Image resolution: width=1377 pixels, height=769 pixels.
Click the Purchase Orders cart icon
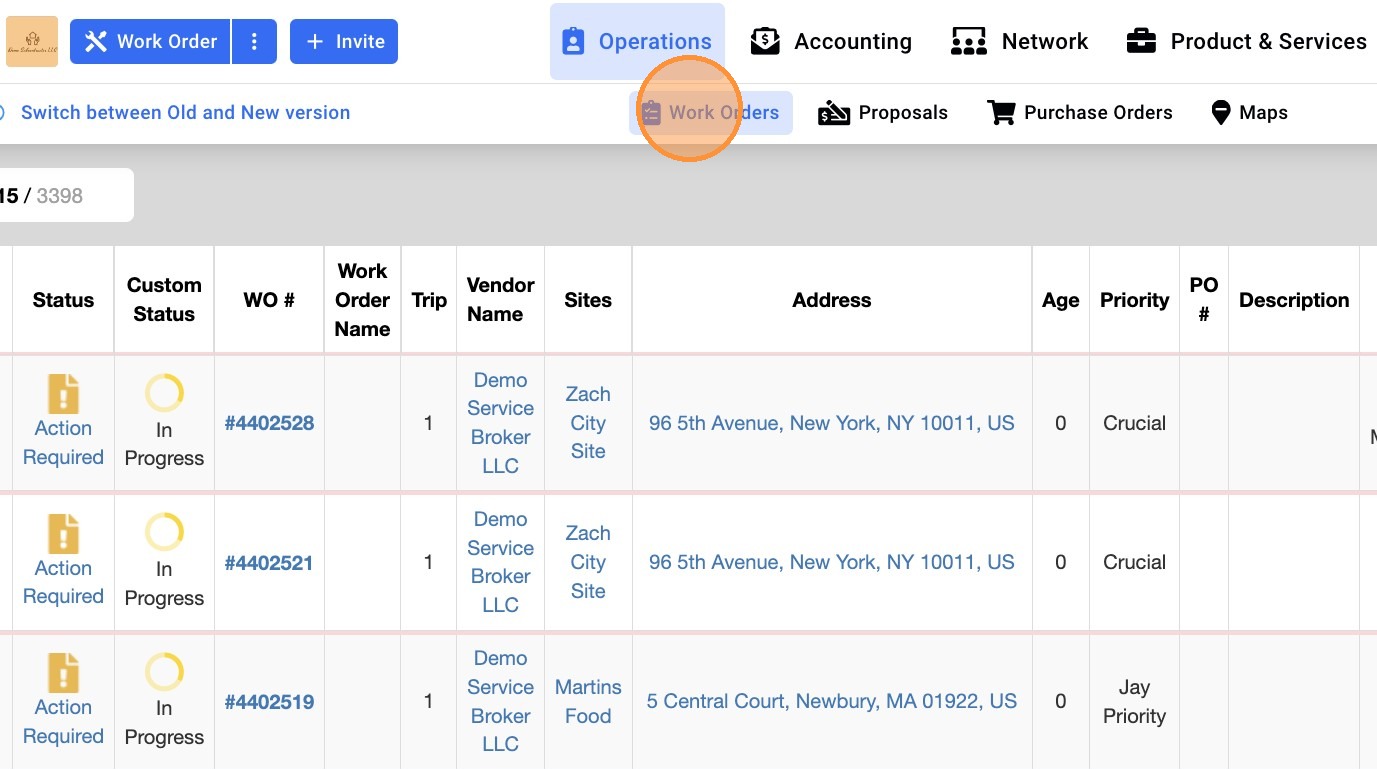[1001, 113]
